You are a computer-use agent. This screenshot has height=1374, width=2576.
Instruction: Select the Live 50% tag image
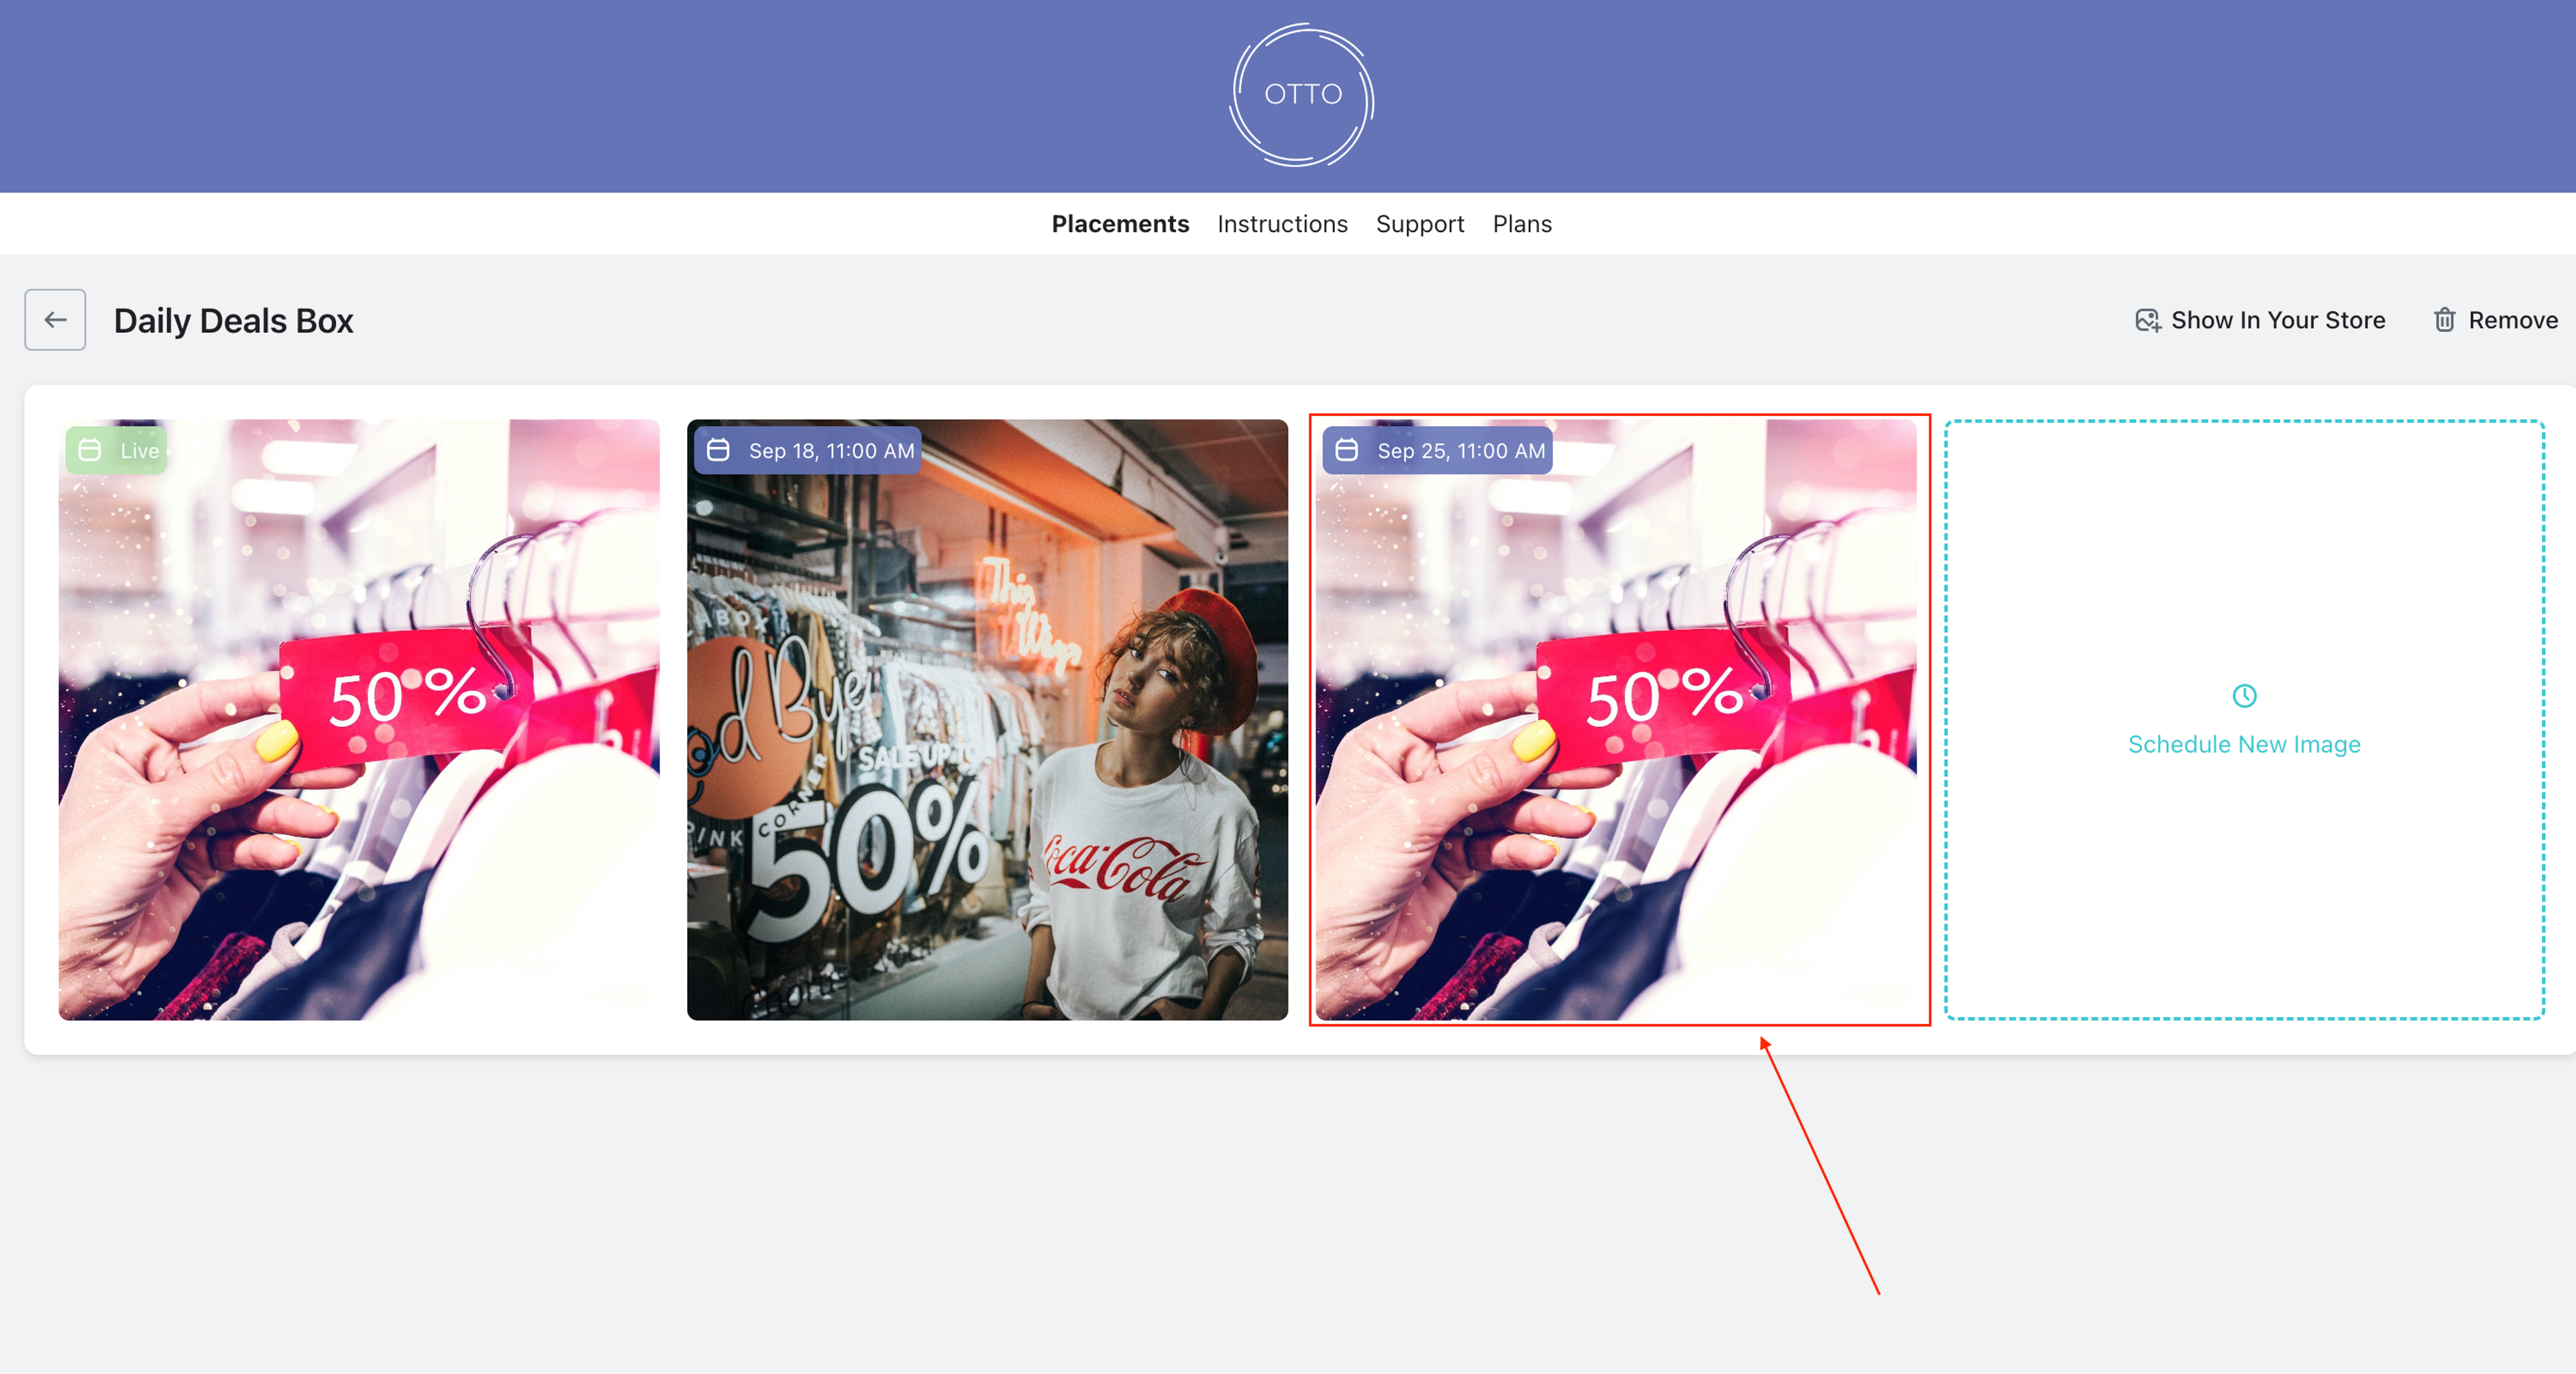click(x=359, y=720)
